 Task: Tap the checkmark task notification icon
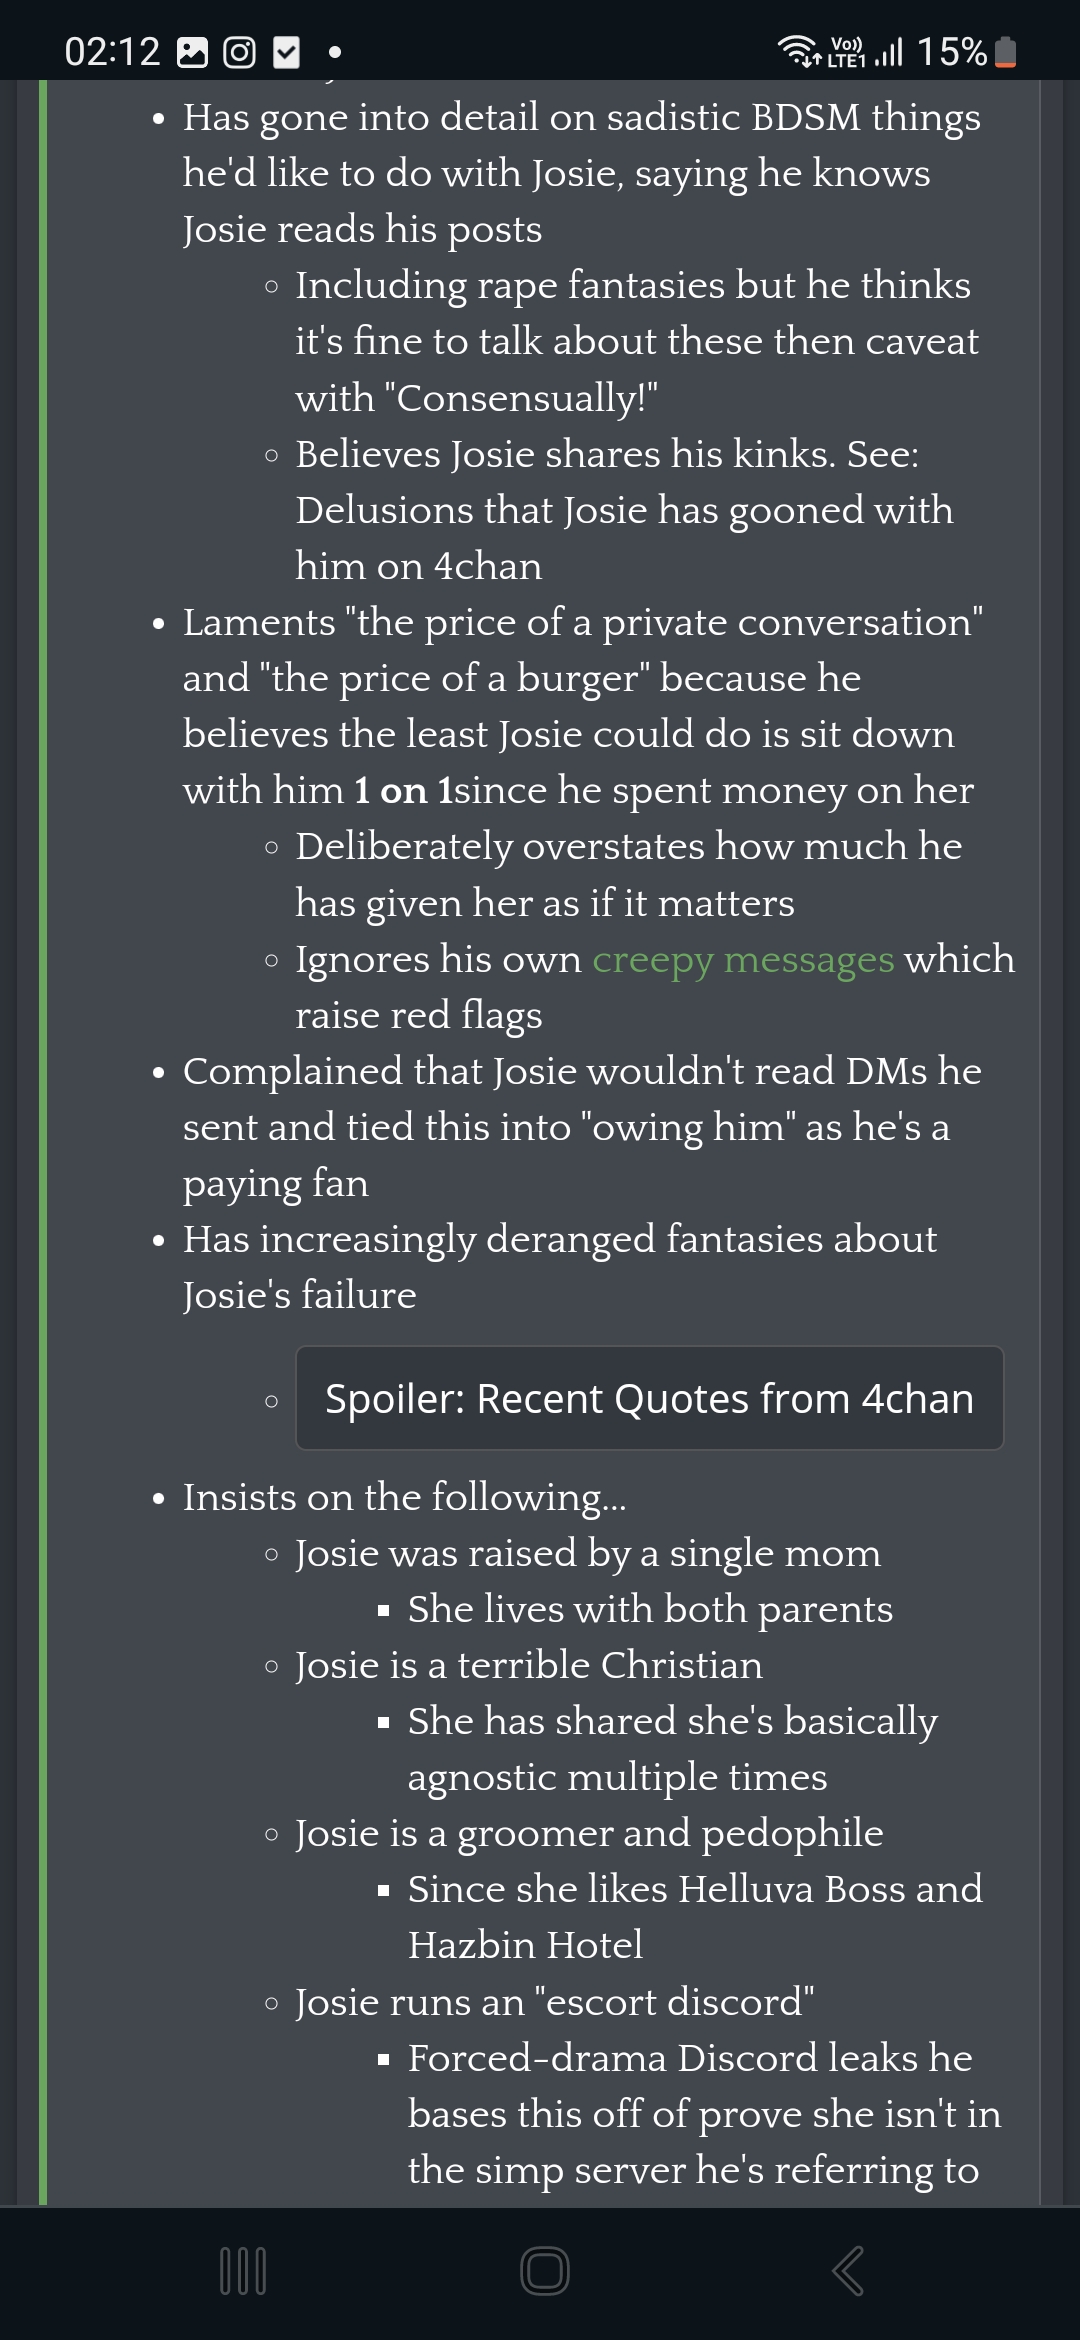pos(287,52)
